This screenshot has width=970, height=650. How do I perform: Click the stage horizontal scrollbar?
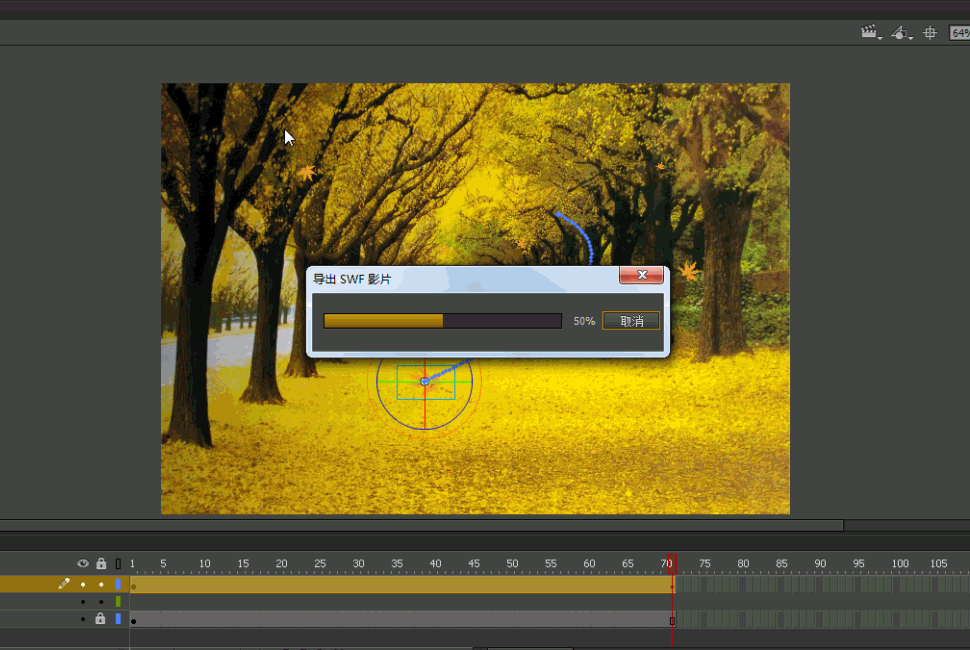(x=421, y=525)
